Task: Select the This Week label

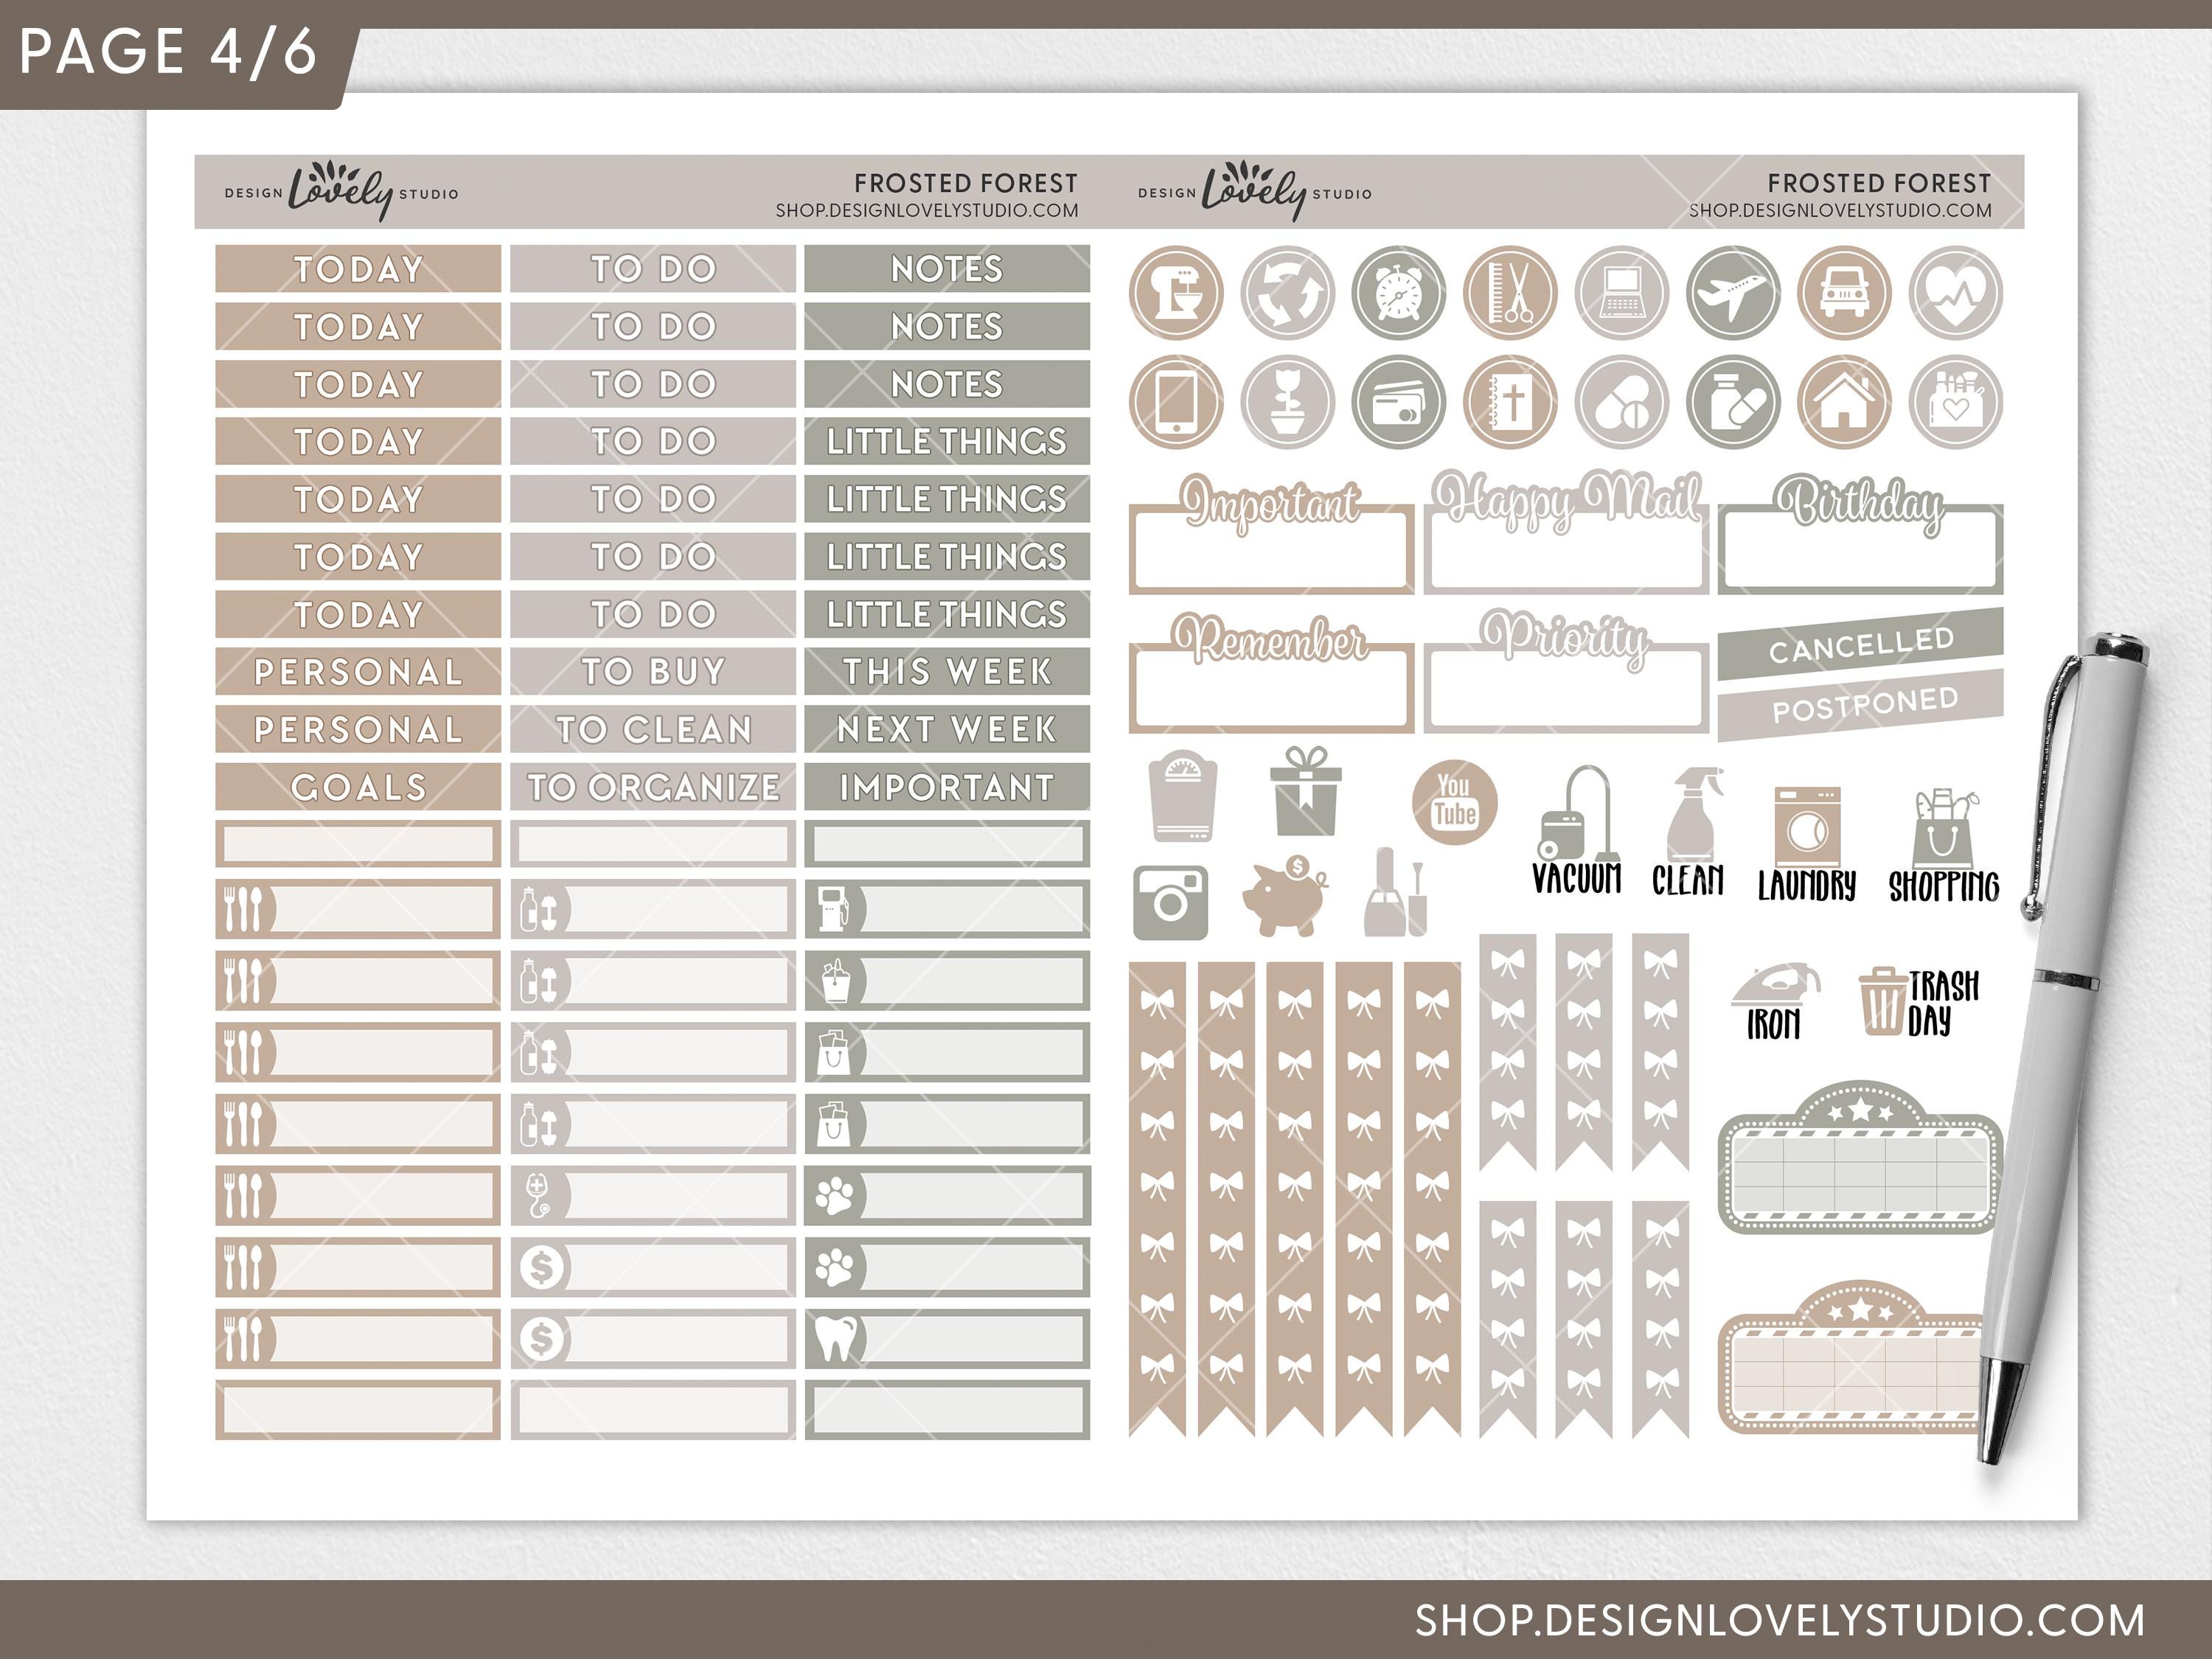Action: pyautogui.click(x=947, y=671)
